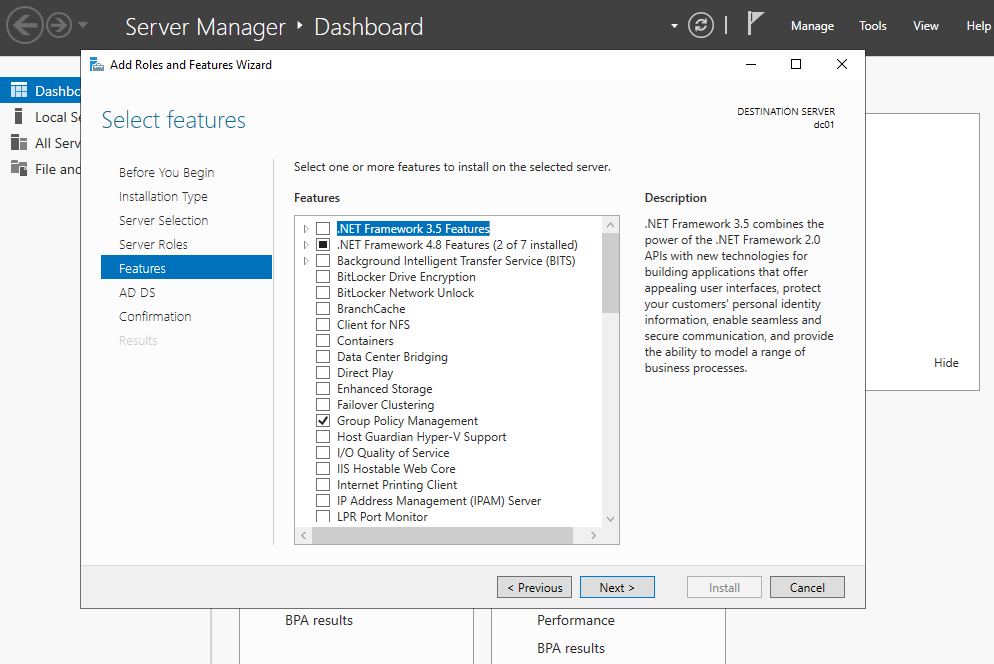The width and height of the screenshot is (994, 664).
Task: Select File and Storage Services sidebar icon
Action: pos(19,169)
